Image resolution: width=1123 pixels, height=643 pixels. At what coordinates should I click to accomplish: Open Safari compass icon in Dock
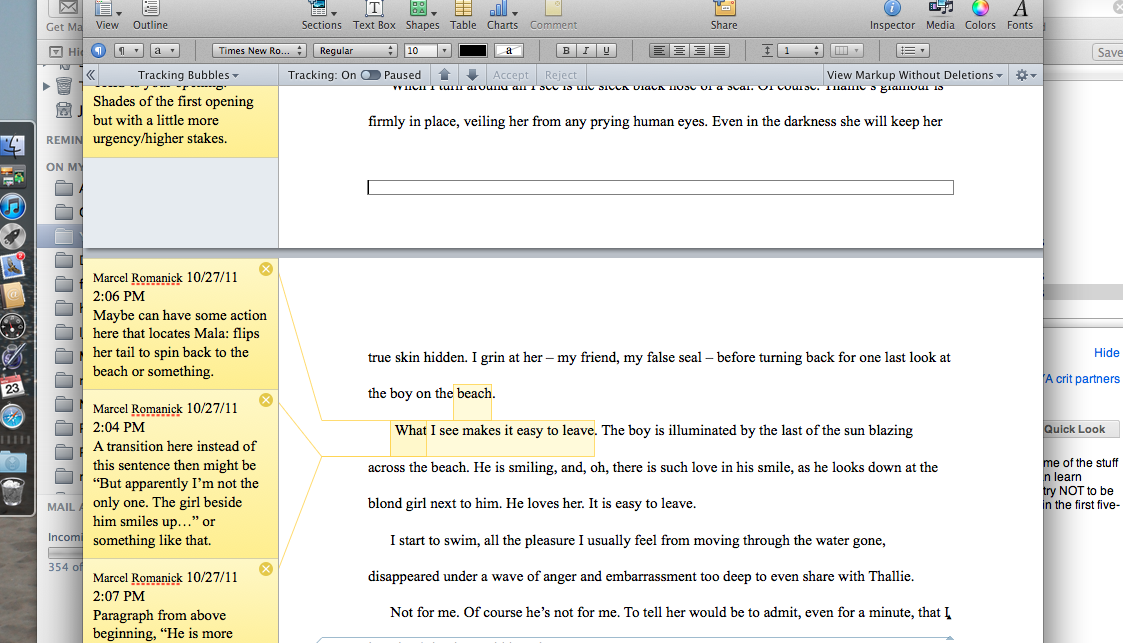[x=13, y=417]
